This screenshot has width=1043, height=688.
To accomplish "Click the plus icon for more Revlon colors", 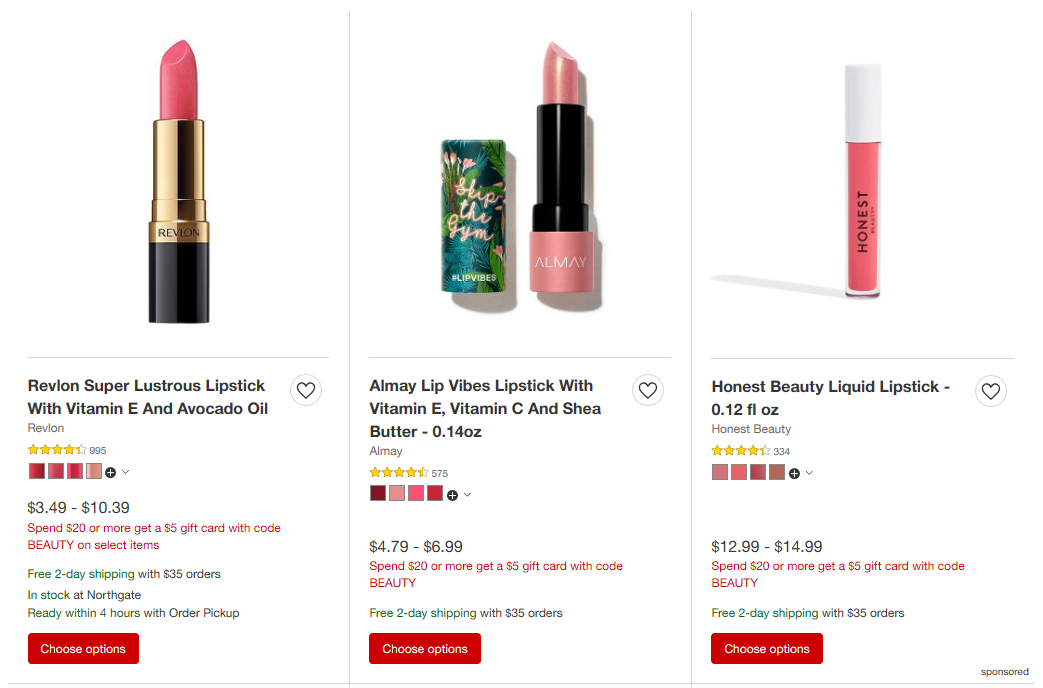I will (111, 472).
